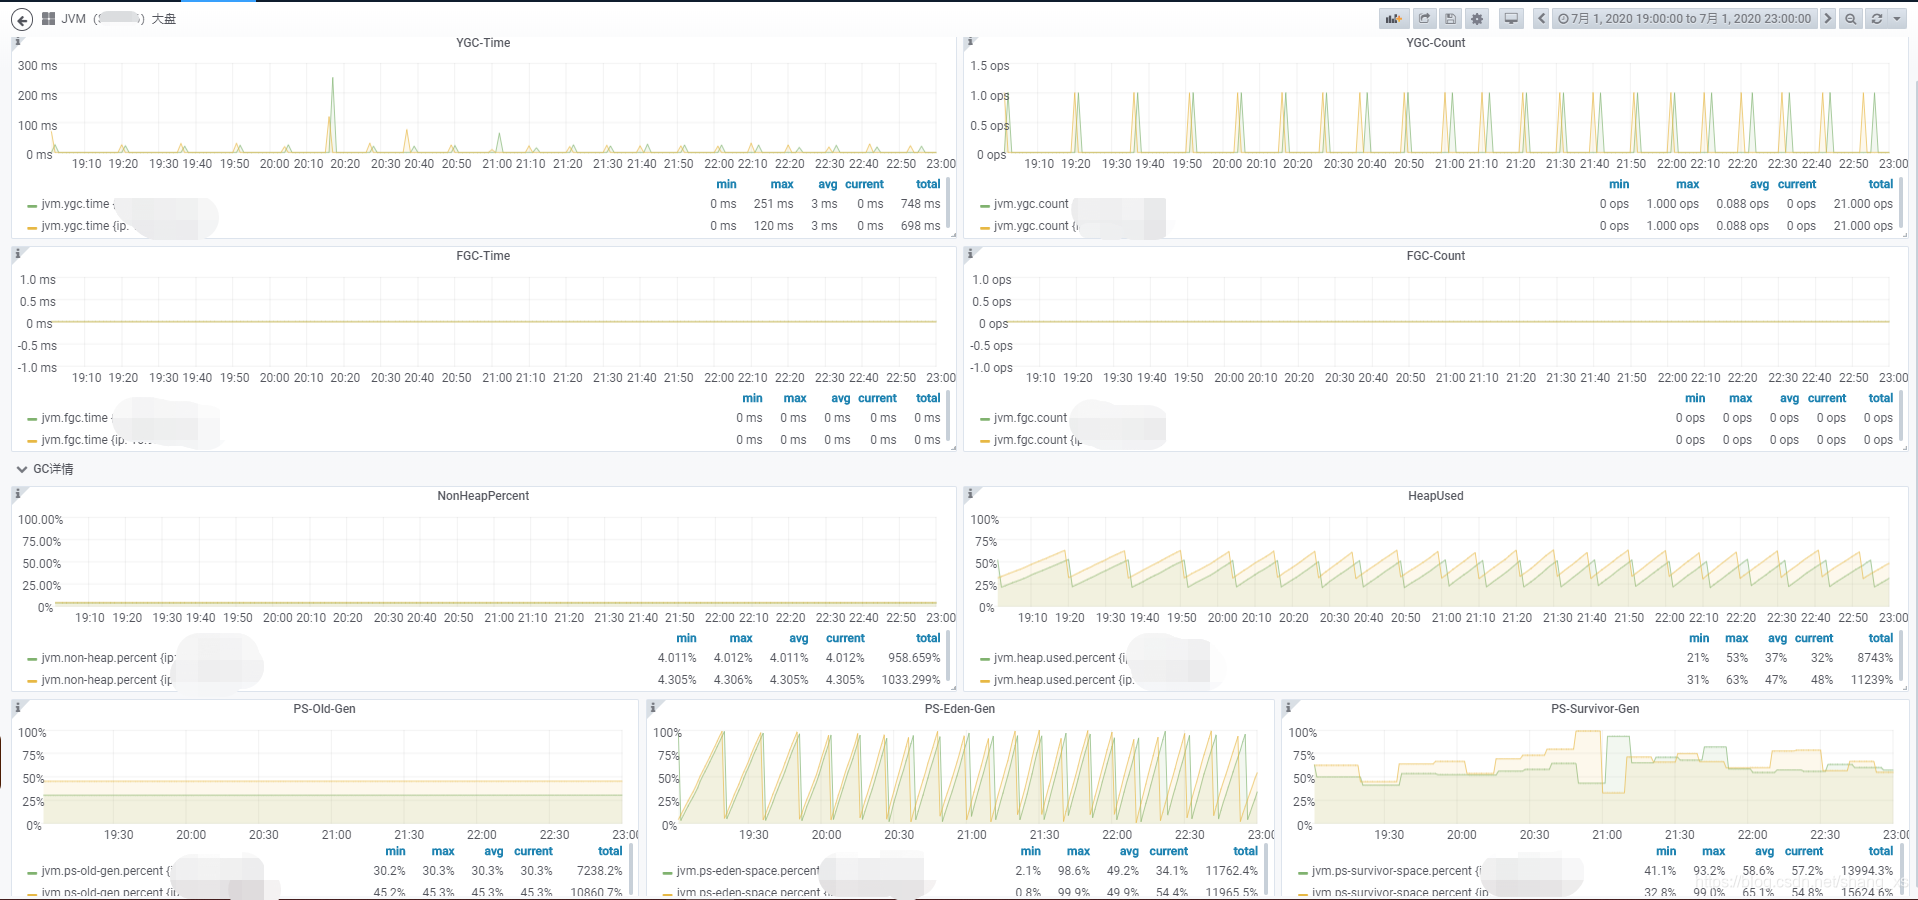
Task: Toggle yellow jvm.fgc.count series in legend
Action: (x=1037, y=440)
